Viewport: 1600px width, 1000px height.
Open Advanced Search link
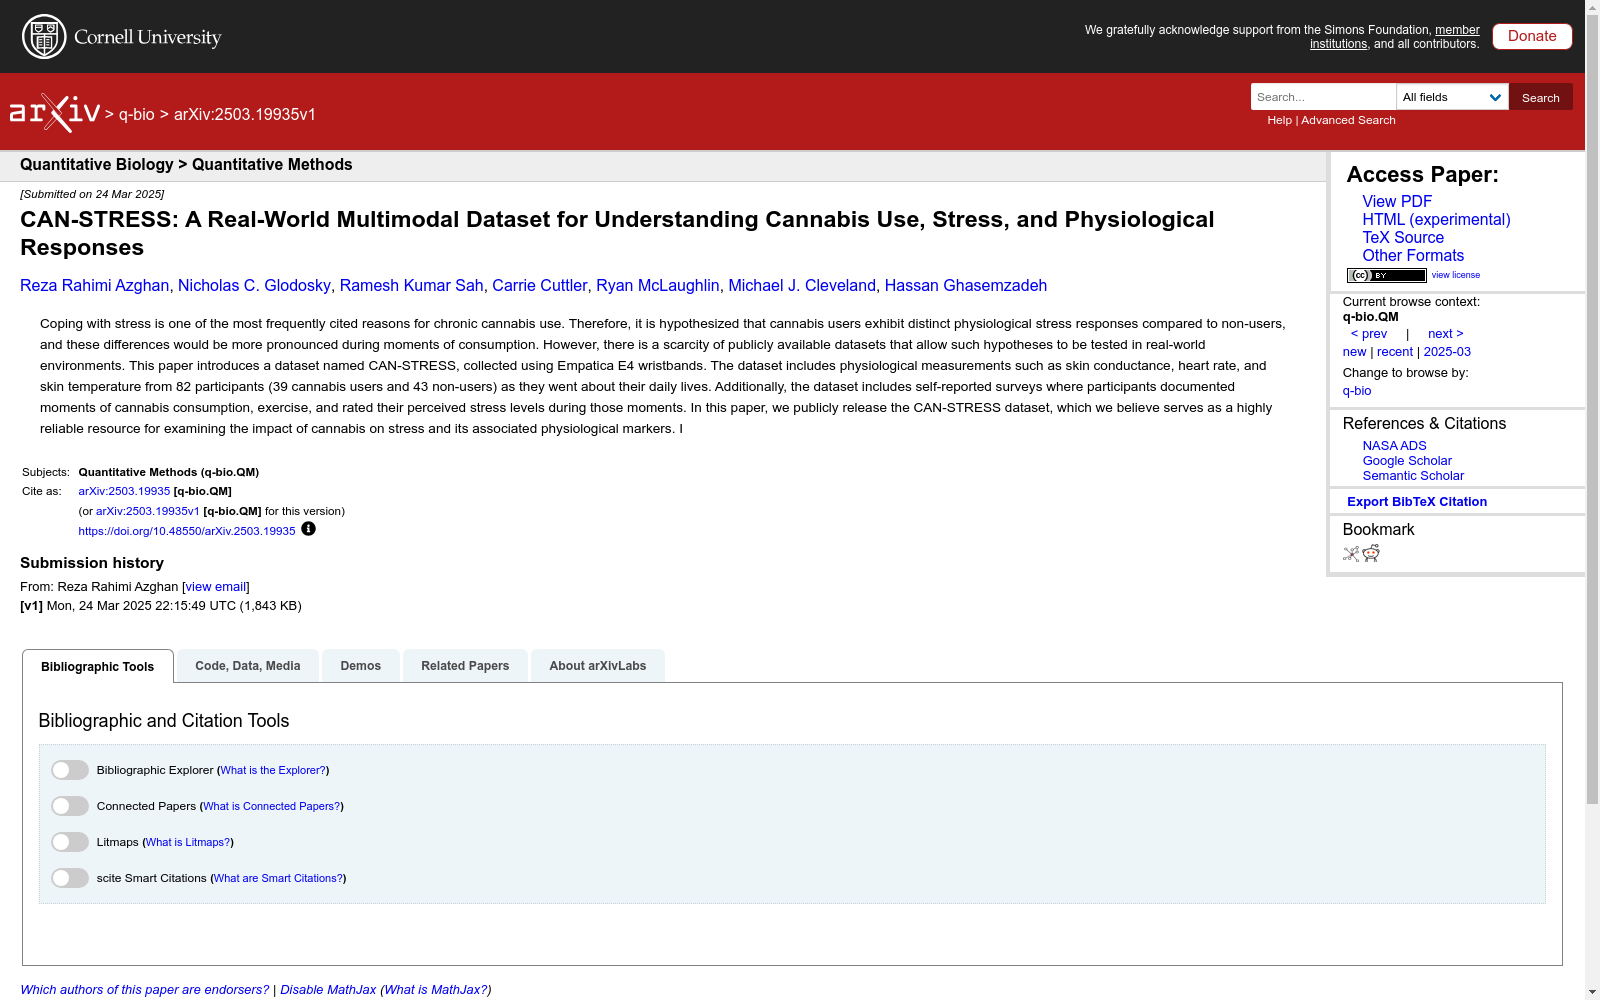point(1348,120)
